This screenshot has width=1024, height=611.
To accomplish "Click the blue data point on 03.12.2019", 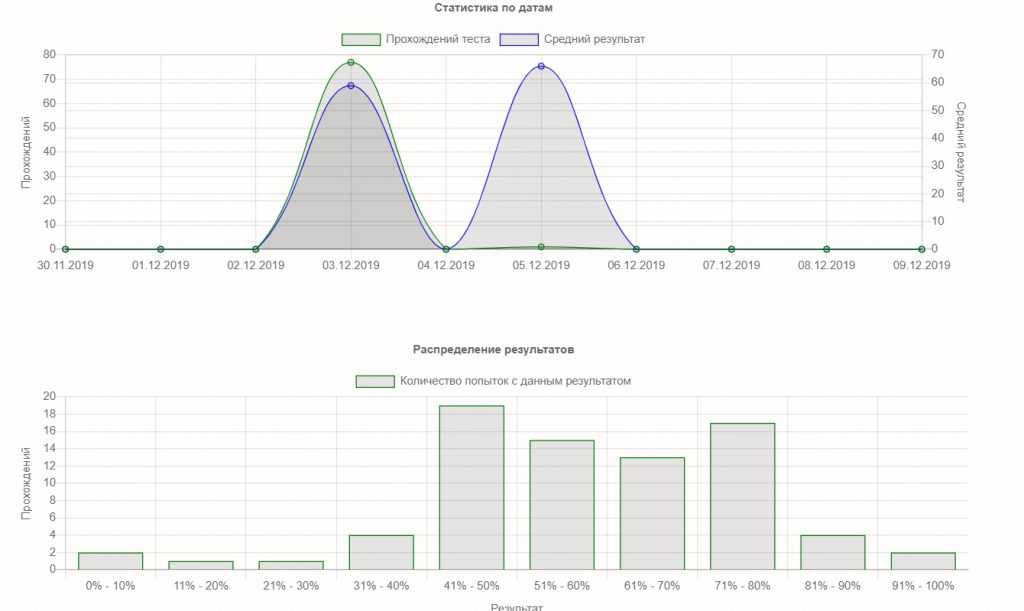I will [351, 85].
